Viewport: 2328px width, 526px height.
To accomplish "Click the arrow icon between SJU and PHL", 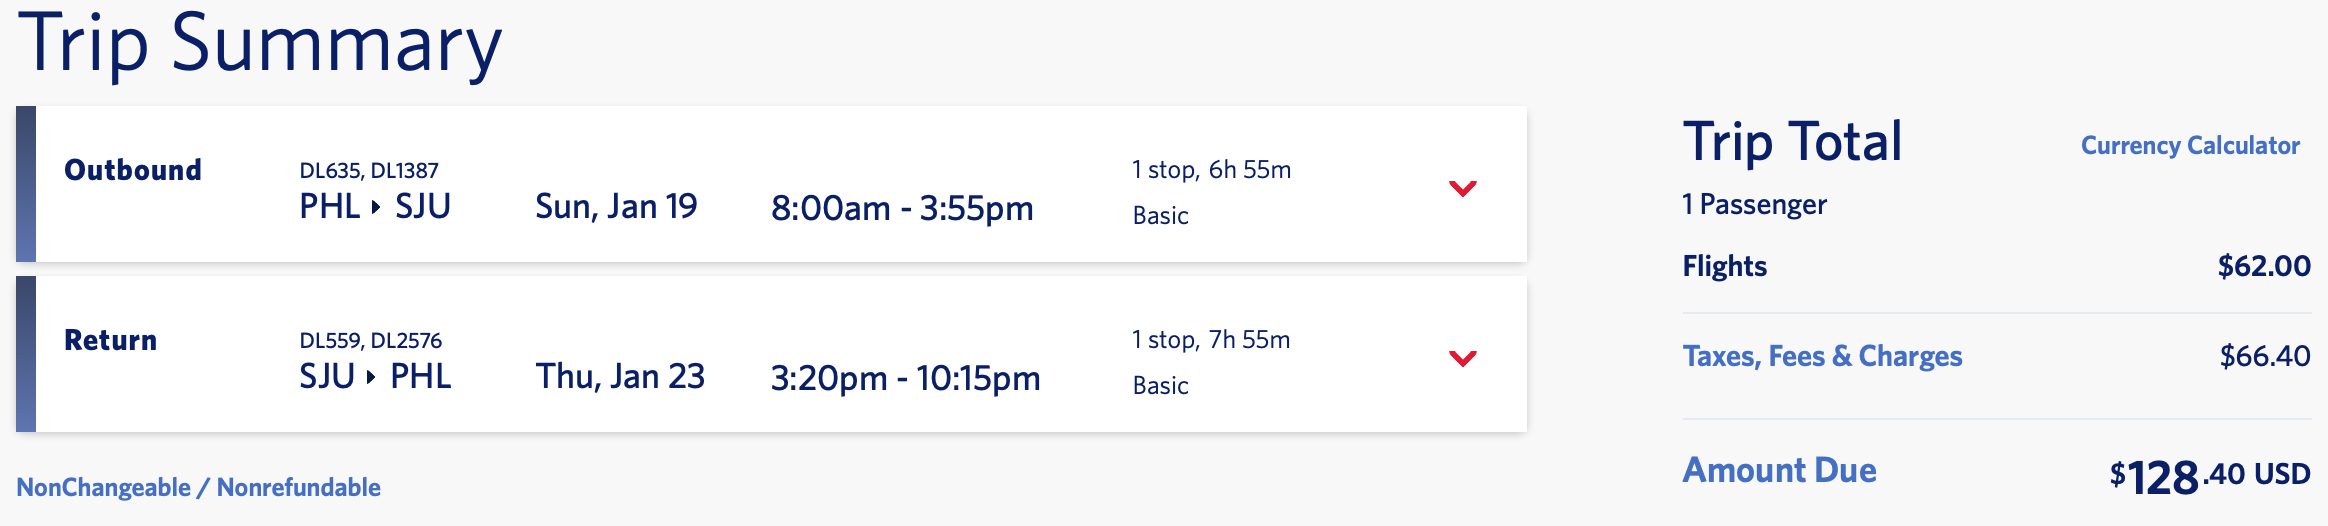I will click(372, 377).
